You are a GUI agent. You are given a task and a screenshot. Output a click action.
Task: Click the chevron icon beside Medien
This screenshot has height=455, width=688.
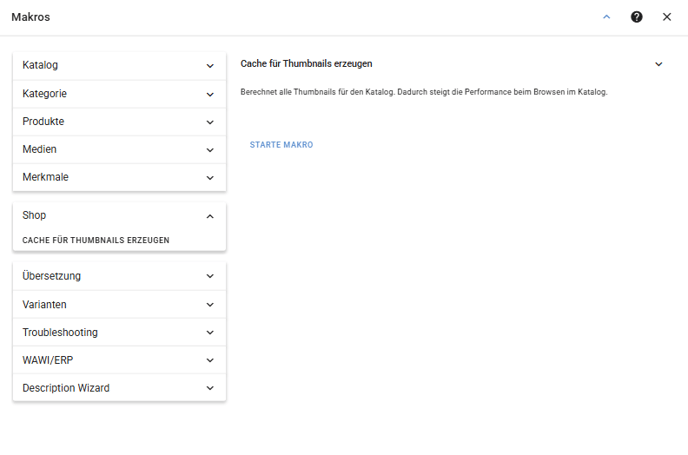[x=210, y=150]
